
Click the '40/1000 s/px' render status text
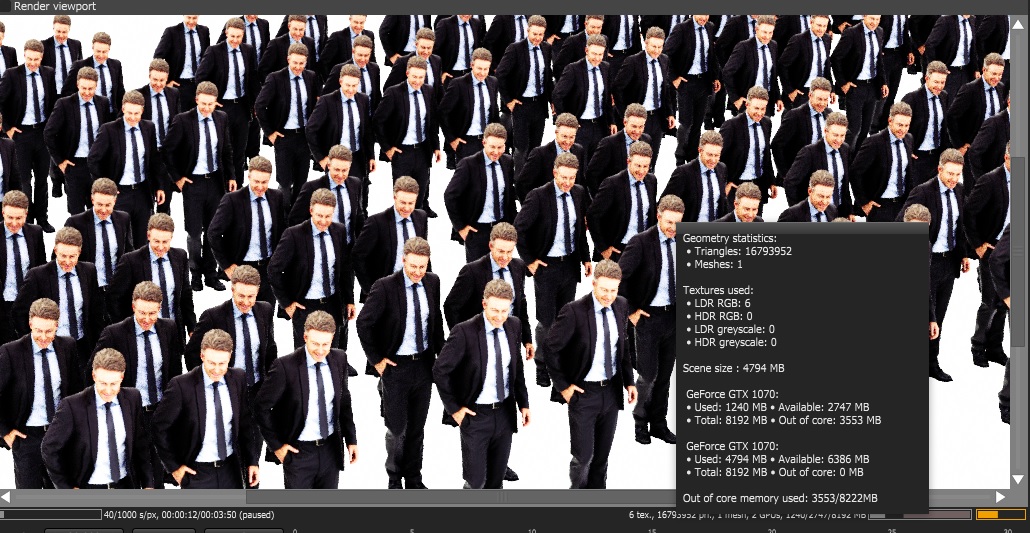[x=189, y=515]
